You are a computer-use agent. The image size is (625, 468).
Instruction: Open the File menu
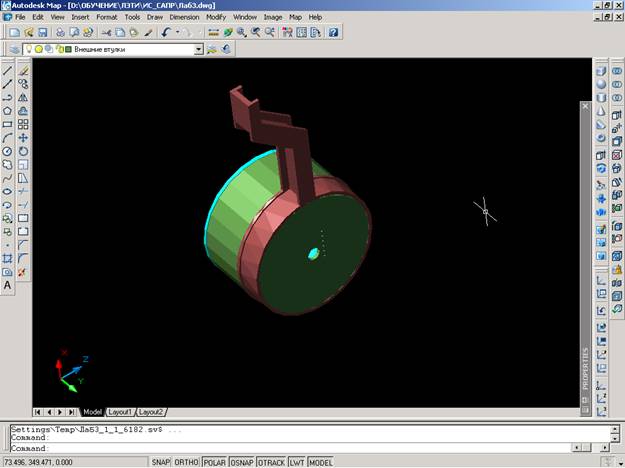pyautogui.click(x=20, y=17)
